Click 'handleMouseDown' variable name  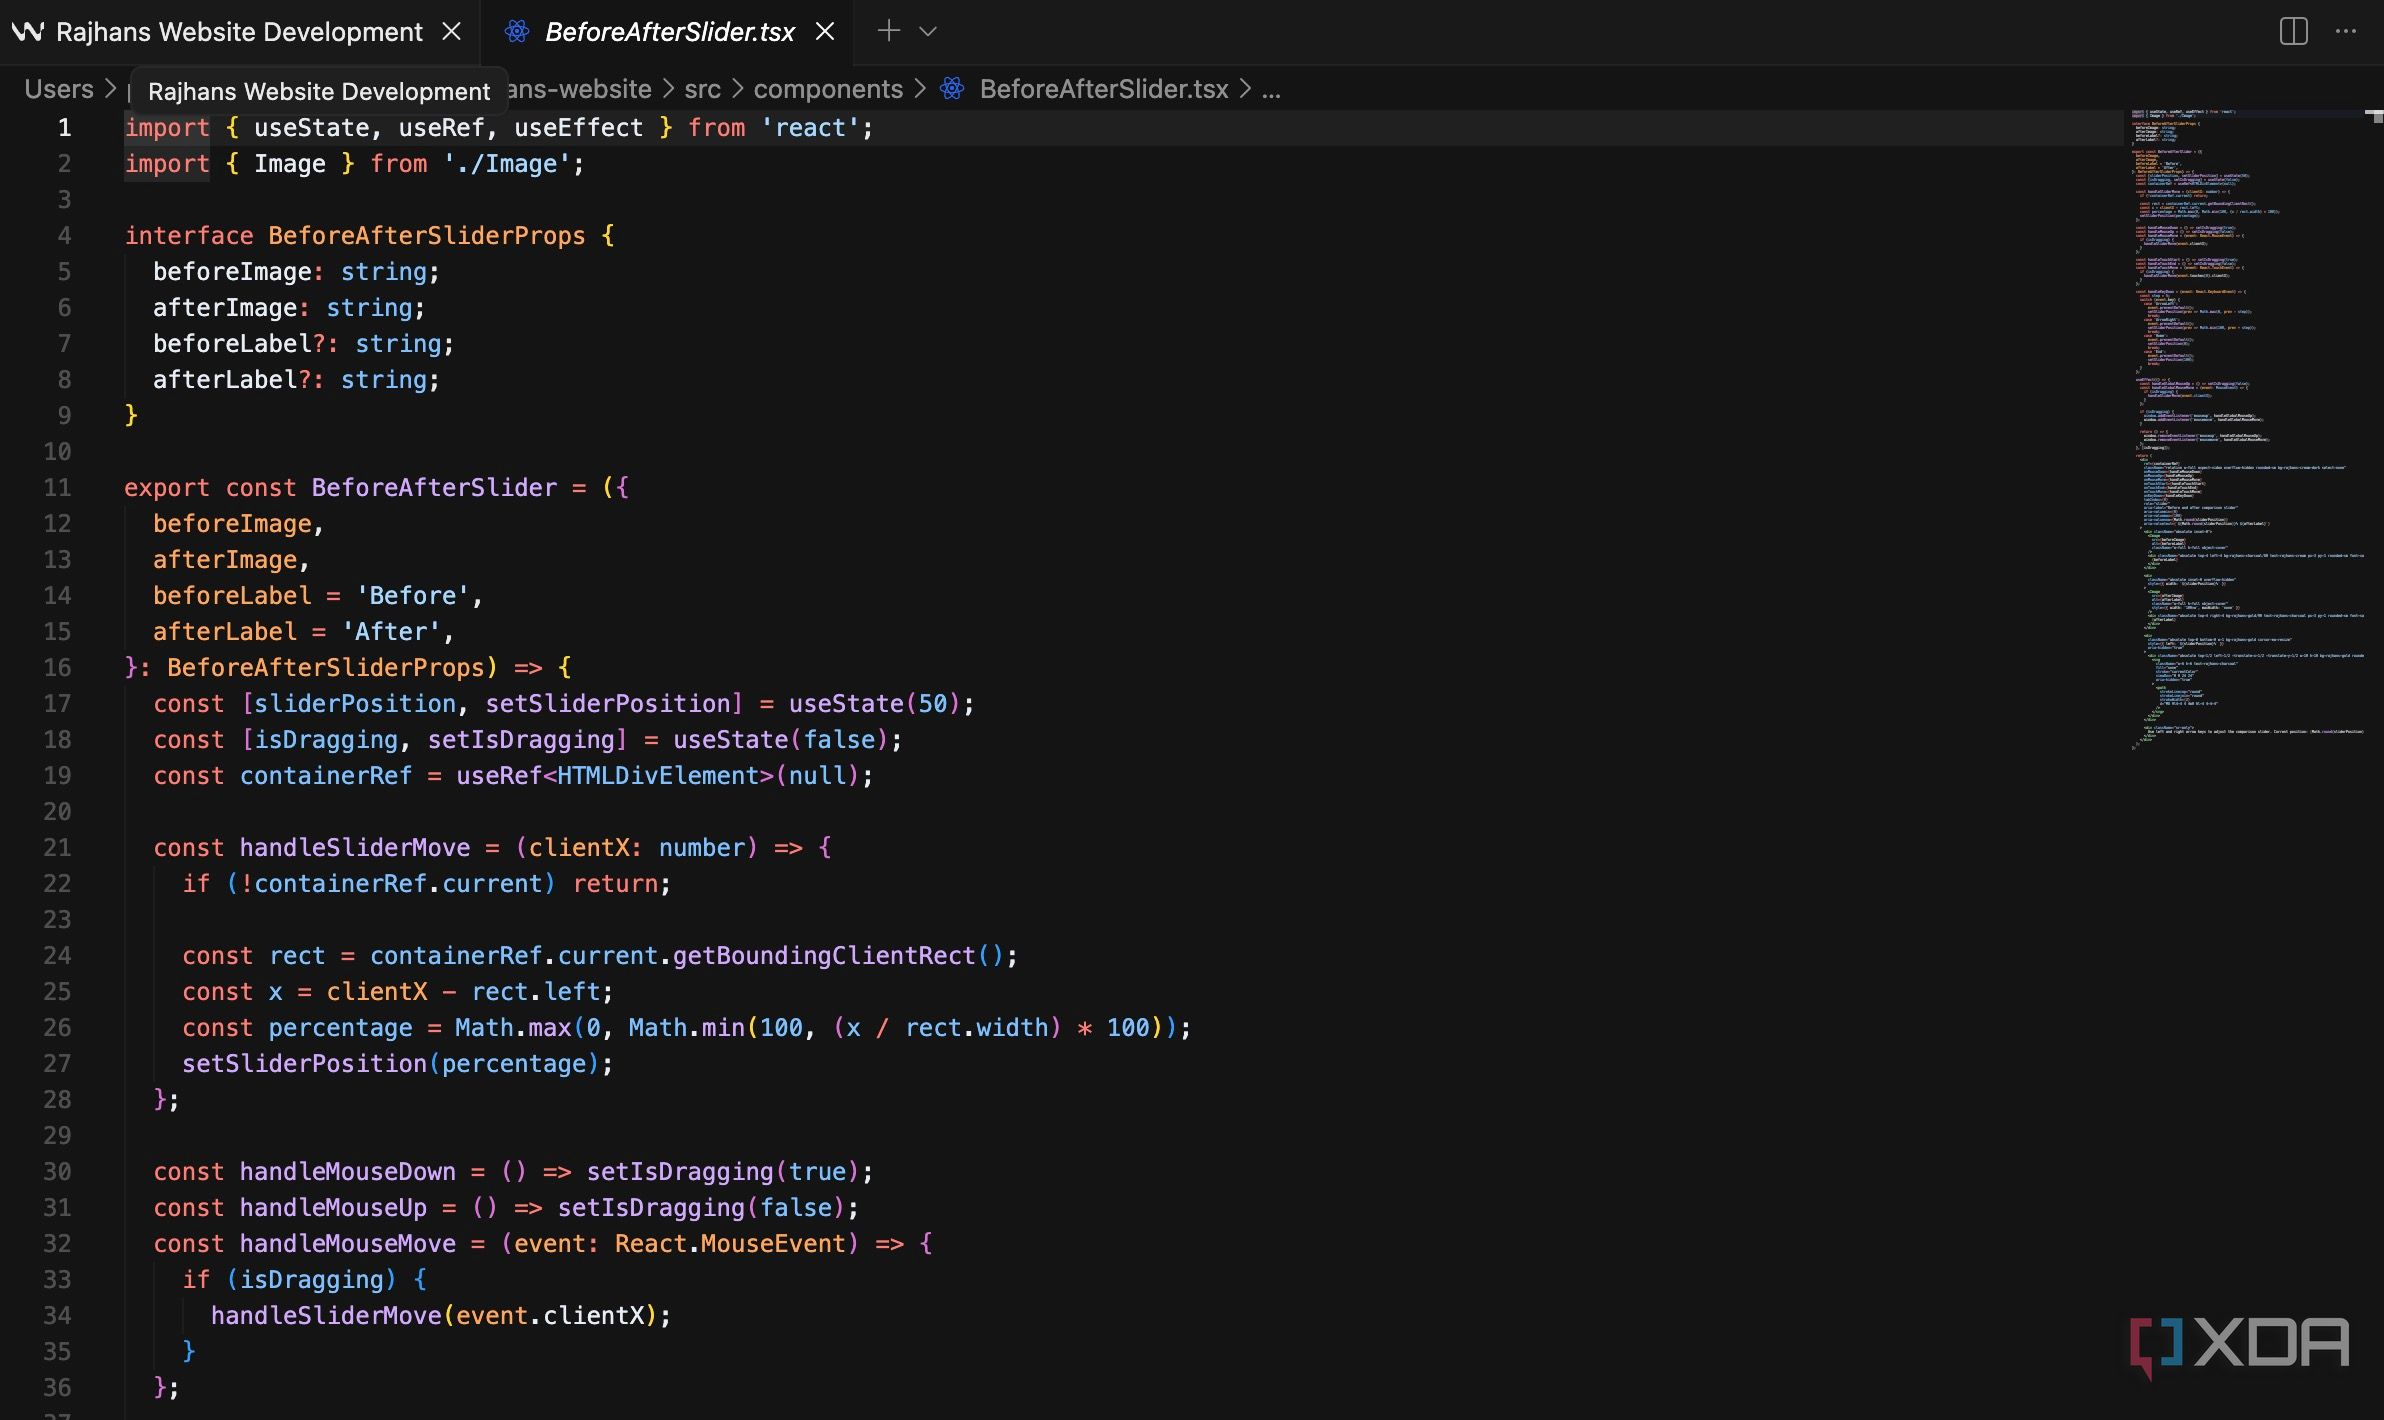[x=347, y=1171]
